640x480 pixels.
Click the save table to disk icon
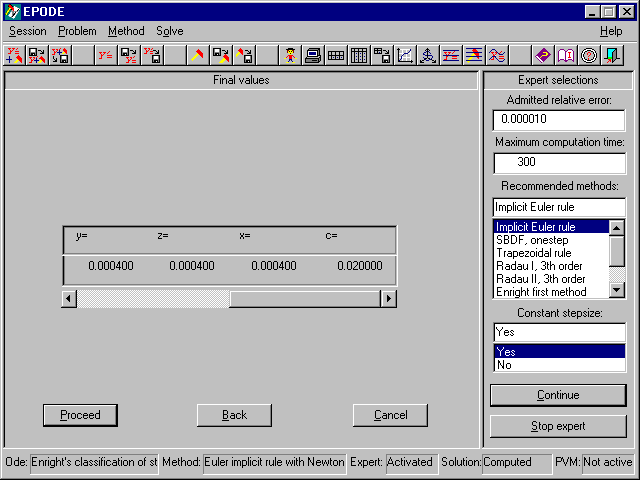(382, 55)
